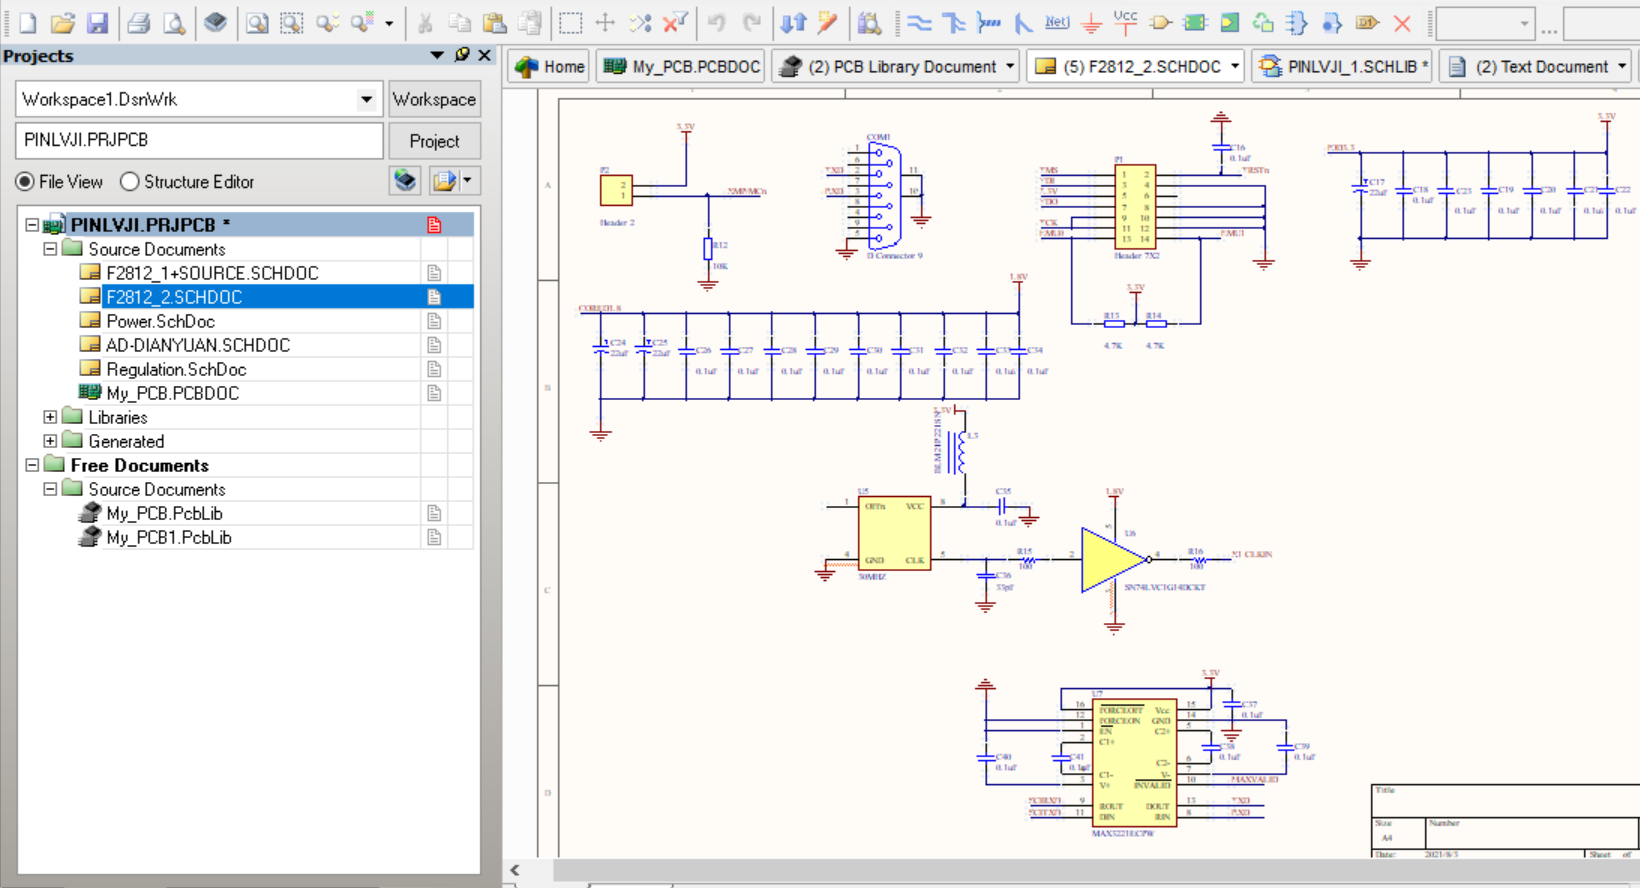Select the zoom area tool
This screenshot has width=1640, height=888.
(291, 22)
